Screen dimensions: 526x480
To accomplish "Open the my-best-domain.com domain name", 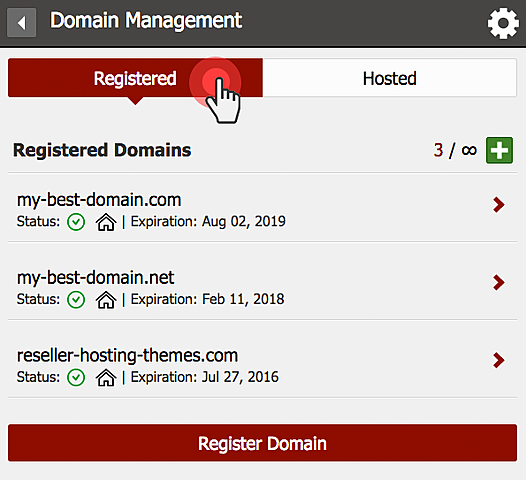I will click(x=99, y=200).
